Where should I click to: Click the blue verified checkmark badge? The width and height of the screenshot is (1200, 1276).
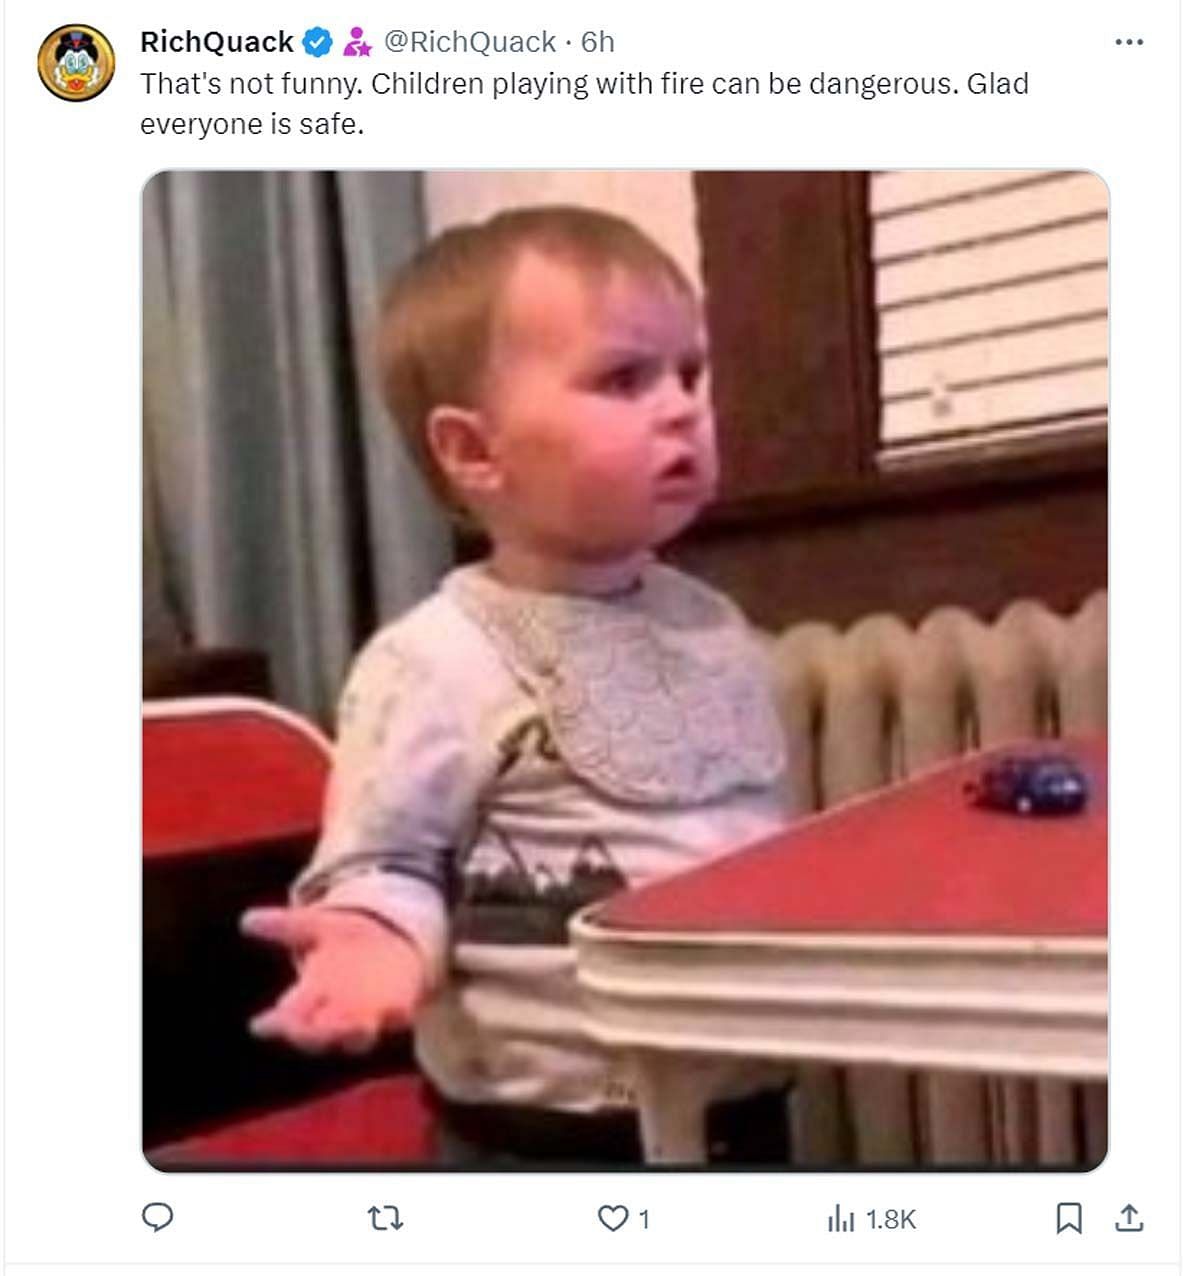tap(318, 42)
